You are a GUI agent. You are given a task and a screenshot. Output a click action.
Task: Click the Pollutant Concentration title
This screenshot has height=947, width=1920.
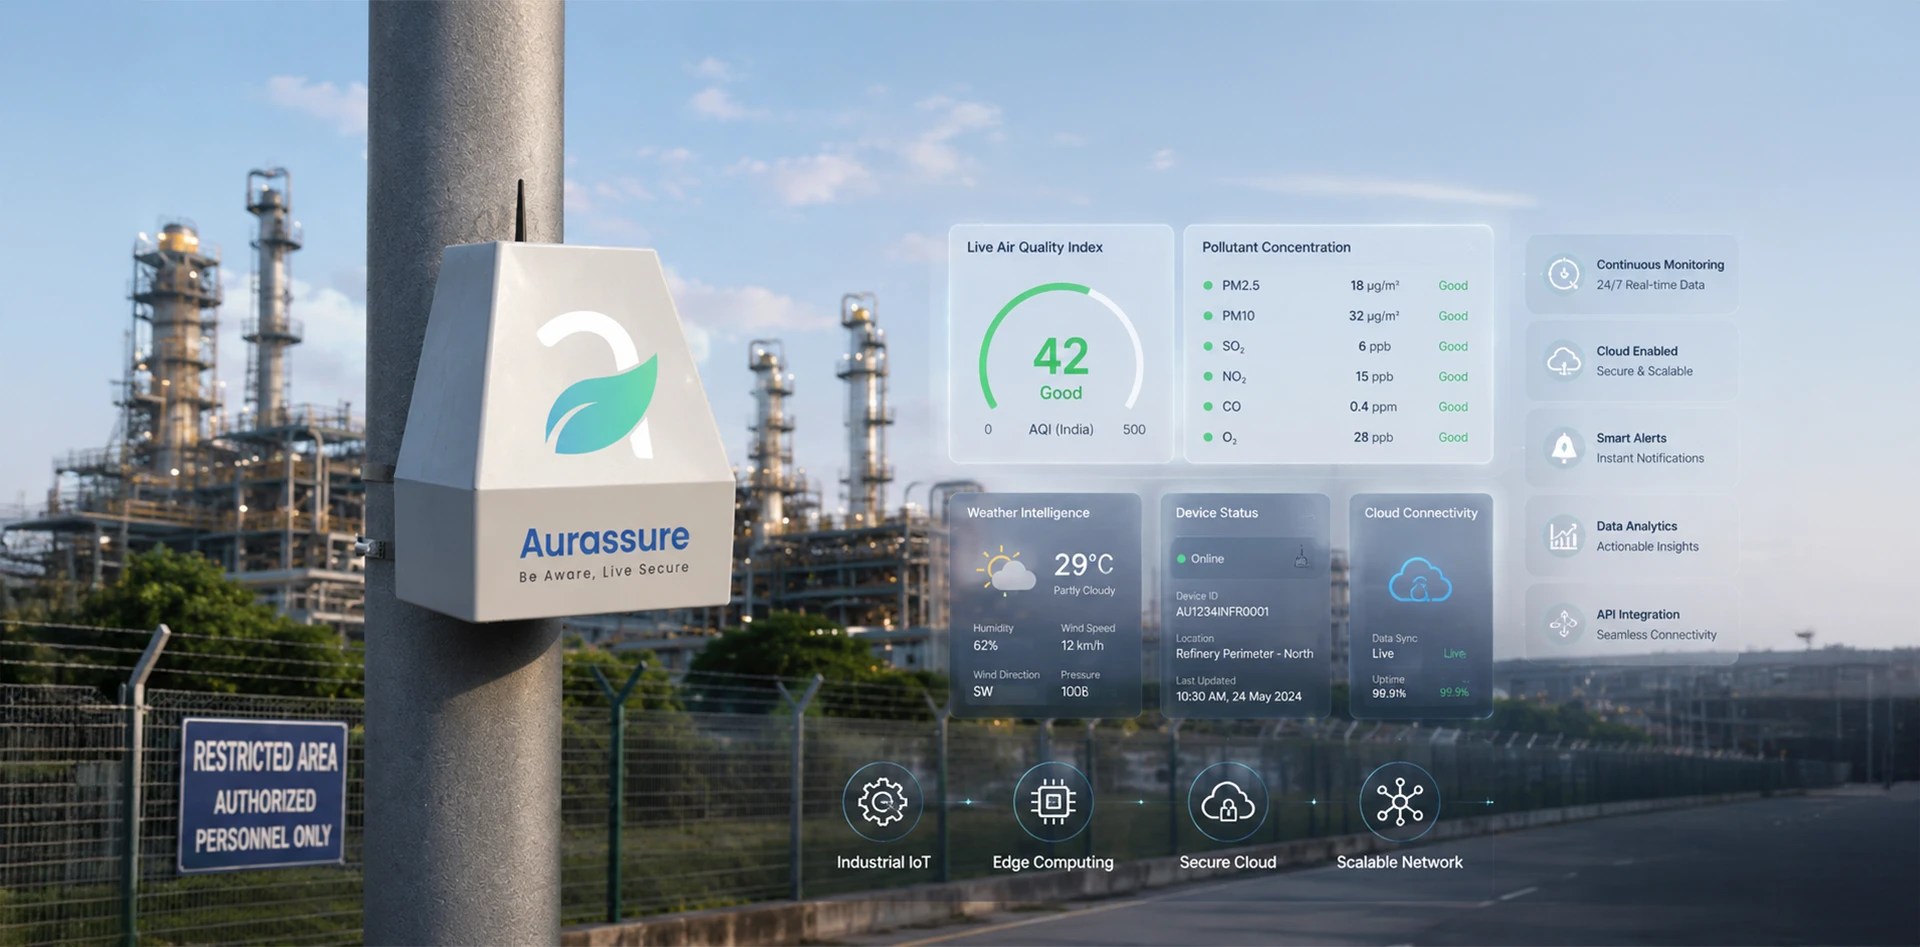[x=1276, y=247]
